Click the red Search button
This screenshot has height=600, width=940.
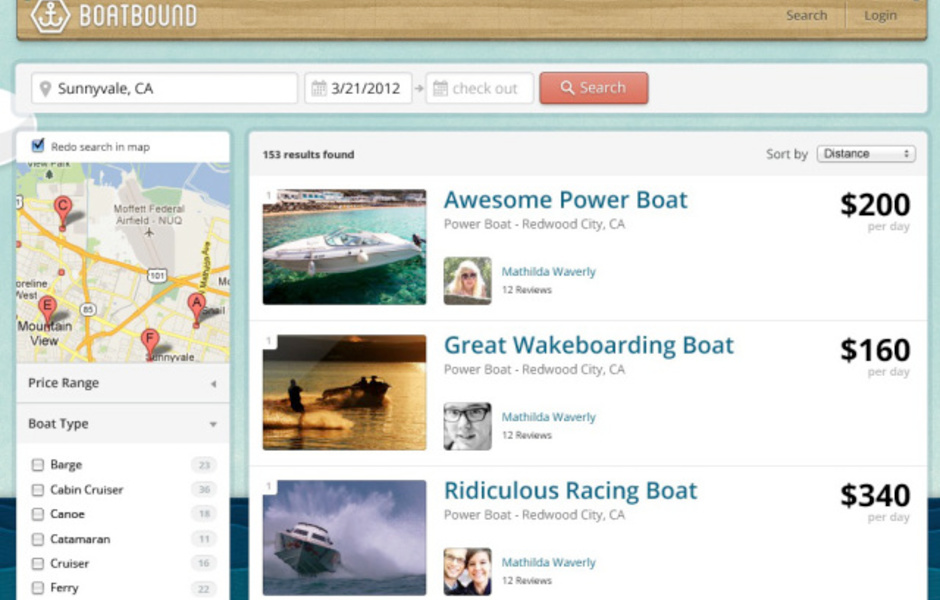click(x=593, y=88)
